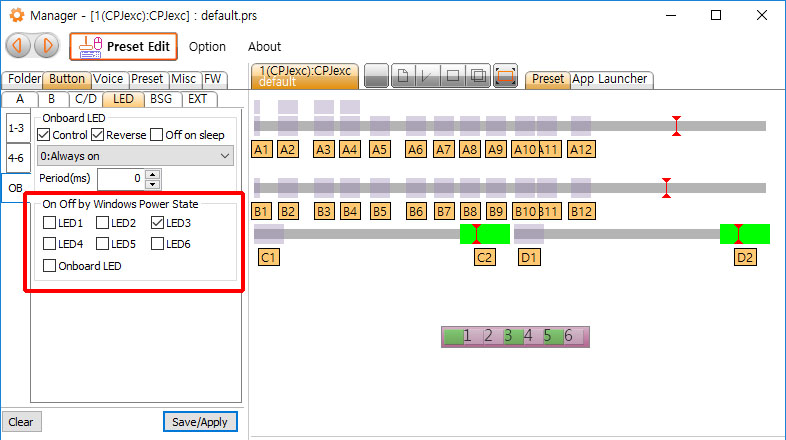Open the About menu
This screenshot has width=786, height=440.
[264, 47]
